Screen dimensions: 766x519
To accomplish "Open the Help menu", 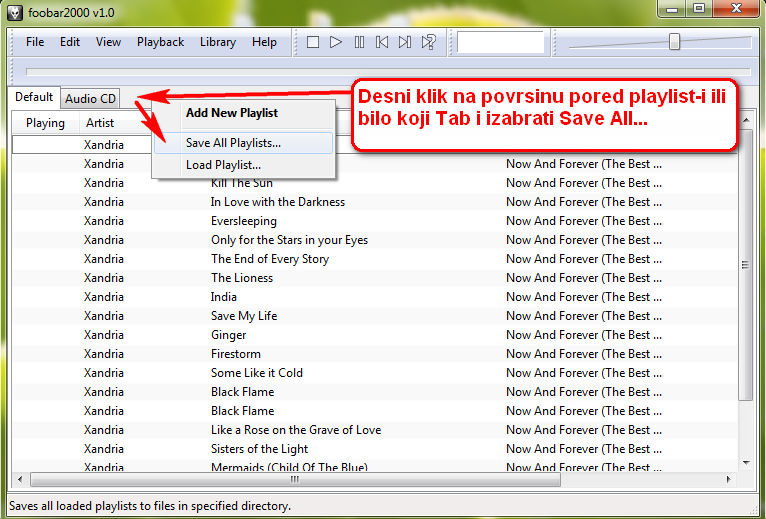I will click(x=264, y=42).
